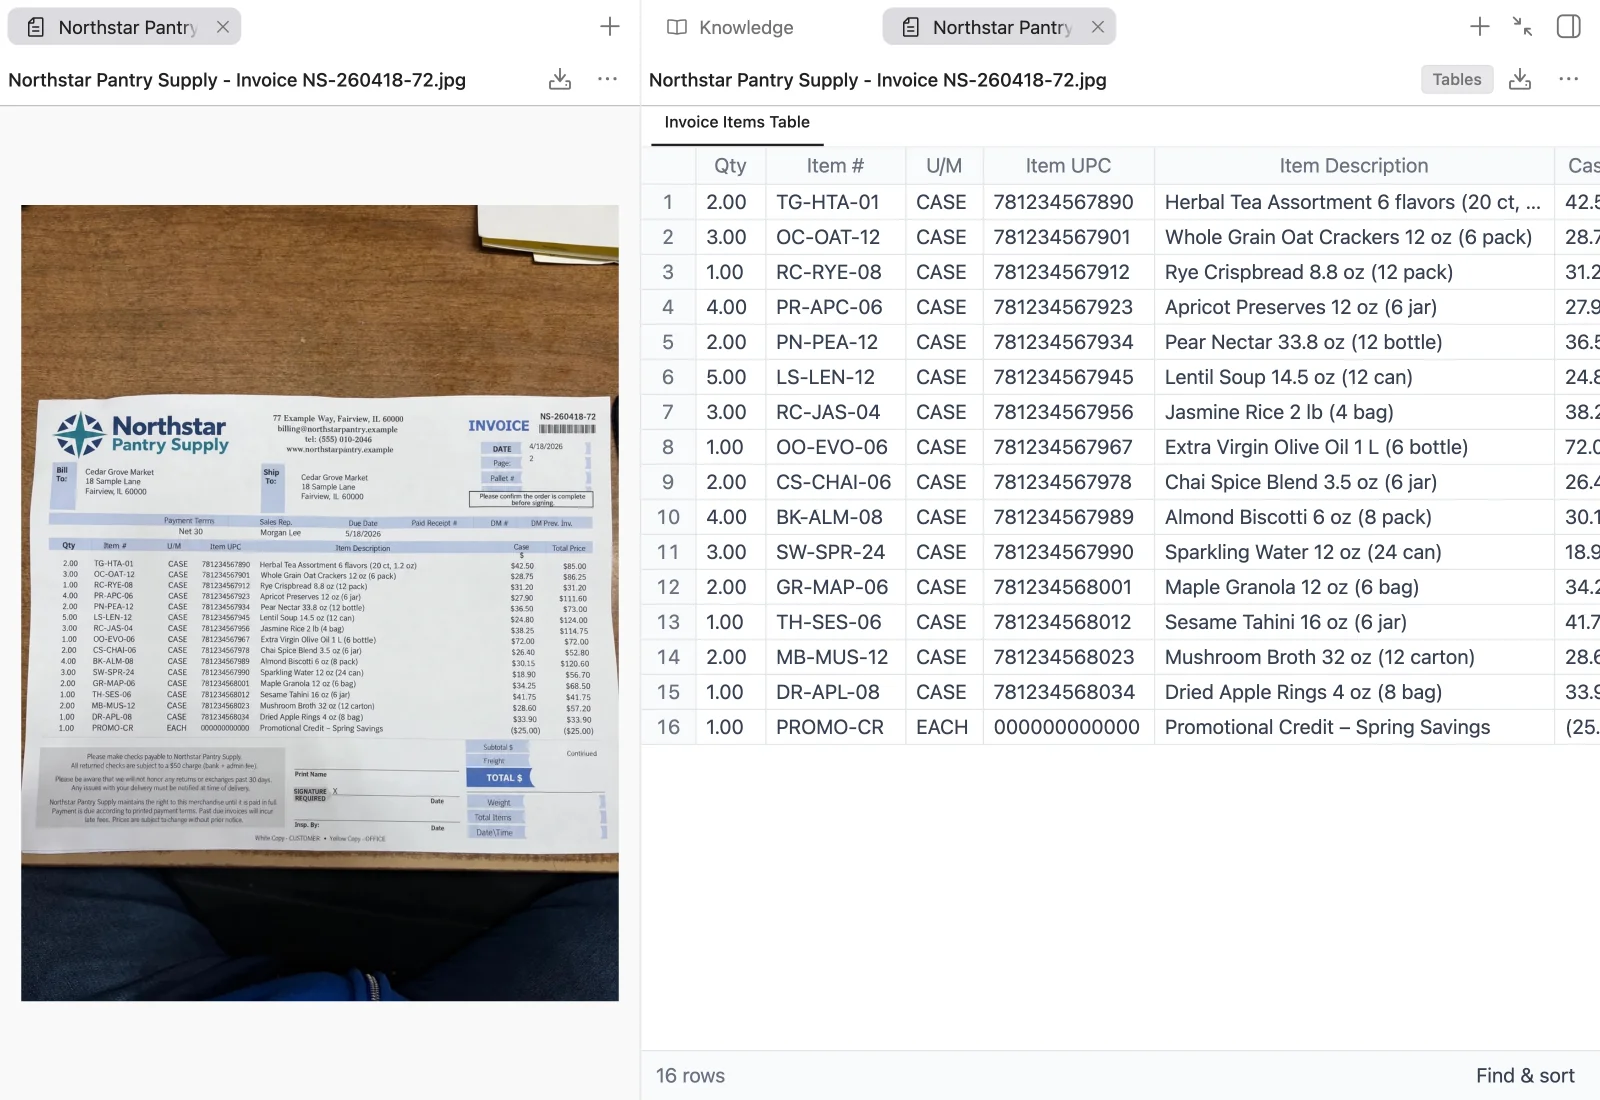Select UPC cell 781234567923
1600x1100 pixels.
pos(1068,307)
